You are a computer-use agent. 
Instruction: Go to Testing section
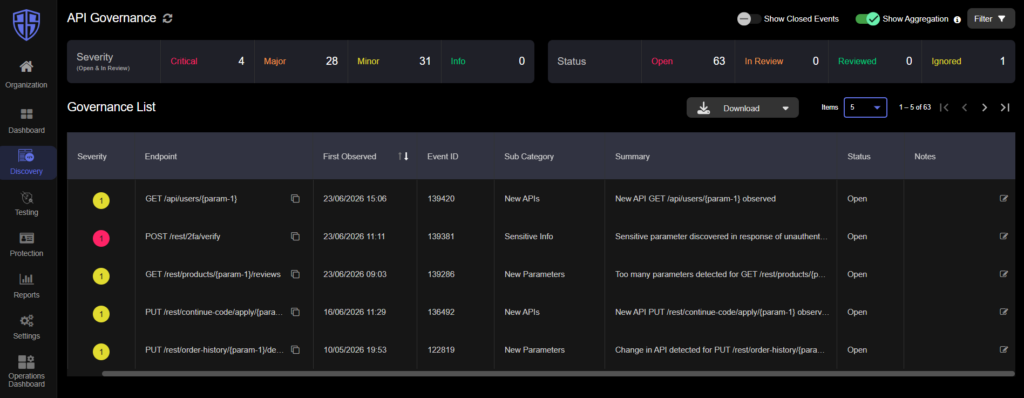(27, 203)
